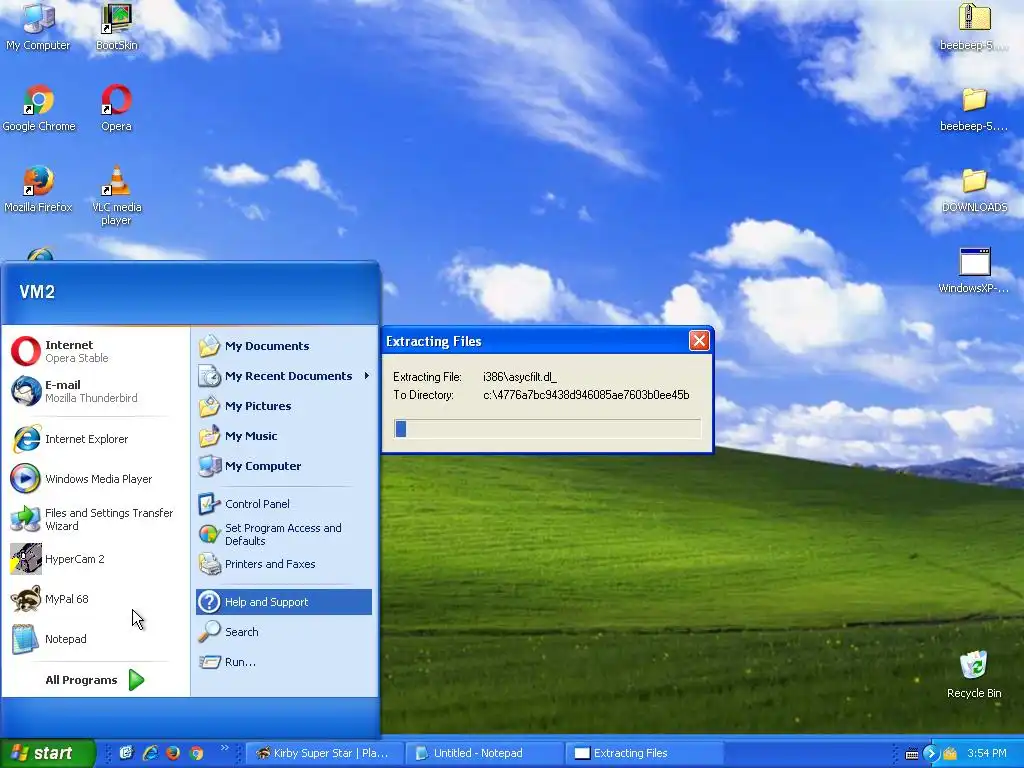Viewport: 1024px width, 768px height.
Task: Expand All Programs list
Action: tap(95, 680)
